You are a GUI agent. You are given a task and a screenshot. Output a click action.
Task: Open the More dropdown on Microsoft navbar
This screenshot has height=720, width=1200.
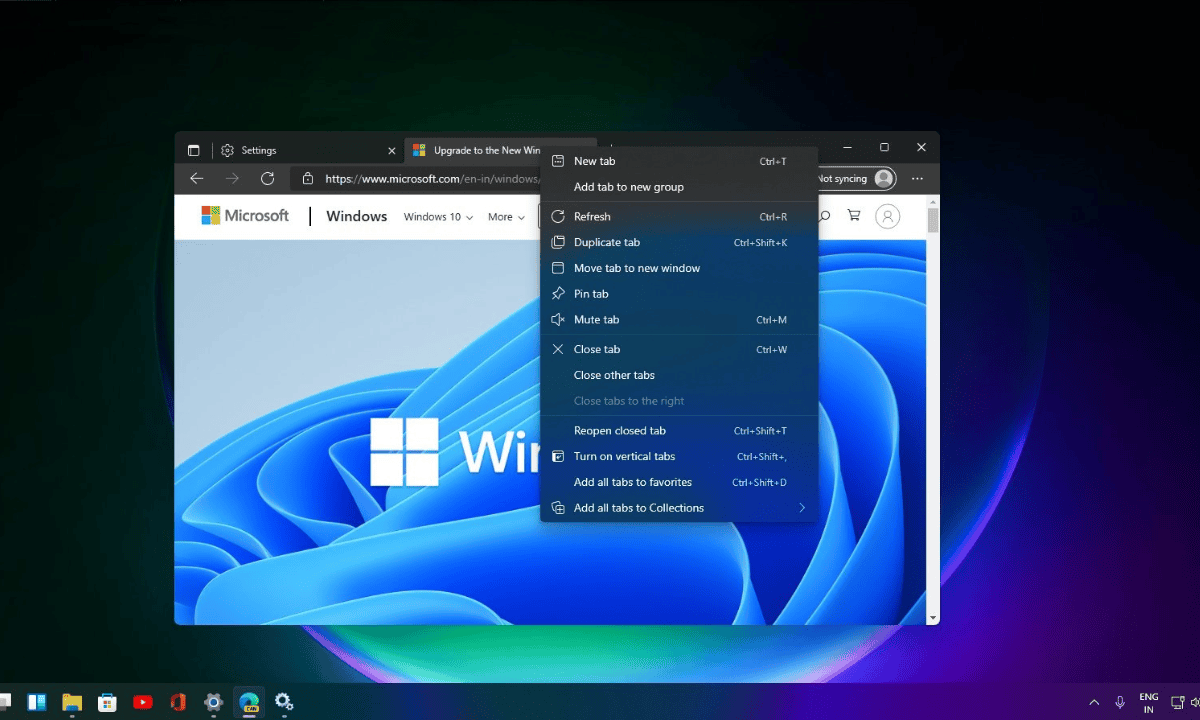pyautogui.click(x=505, y=216)
